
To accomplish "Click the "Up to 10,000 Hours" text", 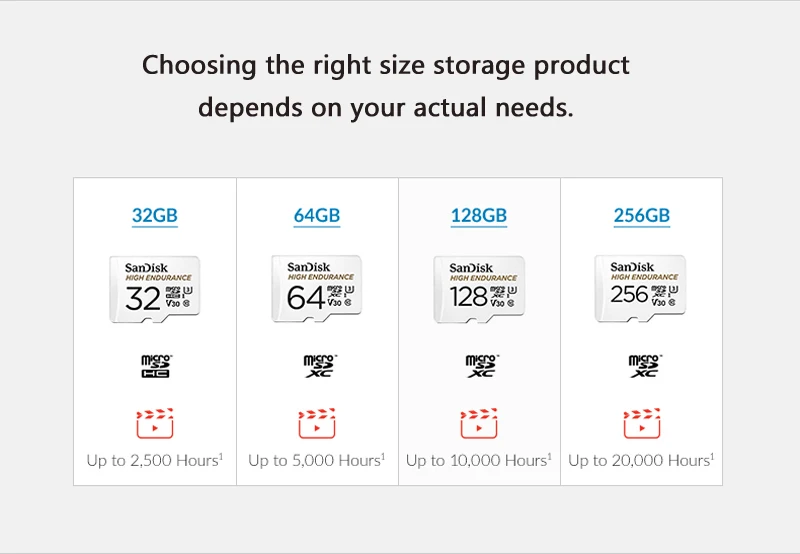I will coord(479,460).
